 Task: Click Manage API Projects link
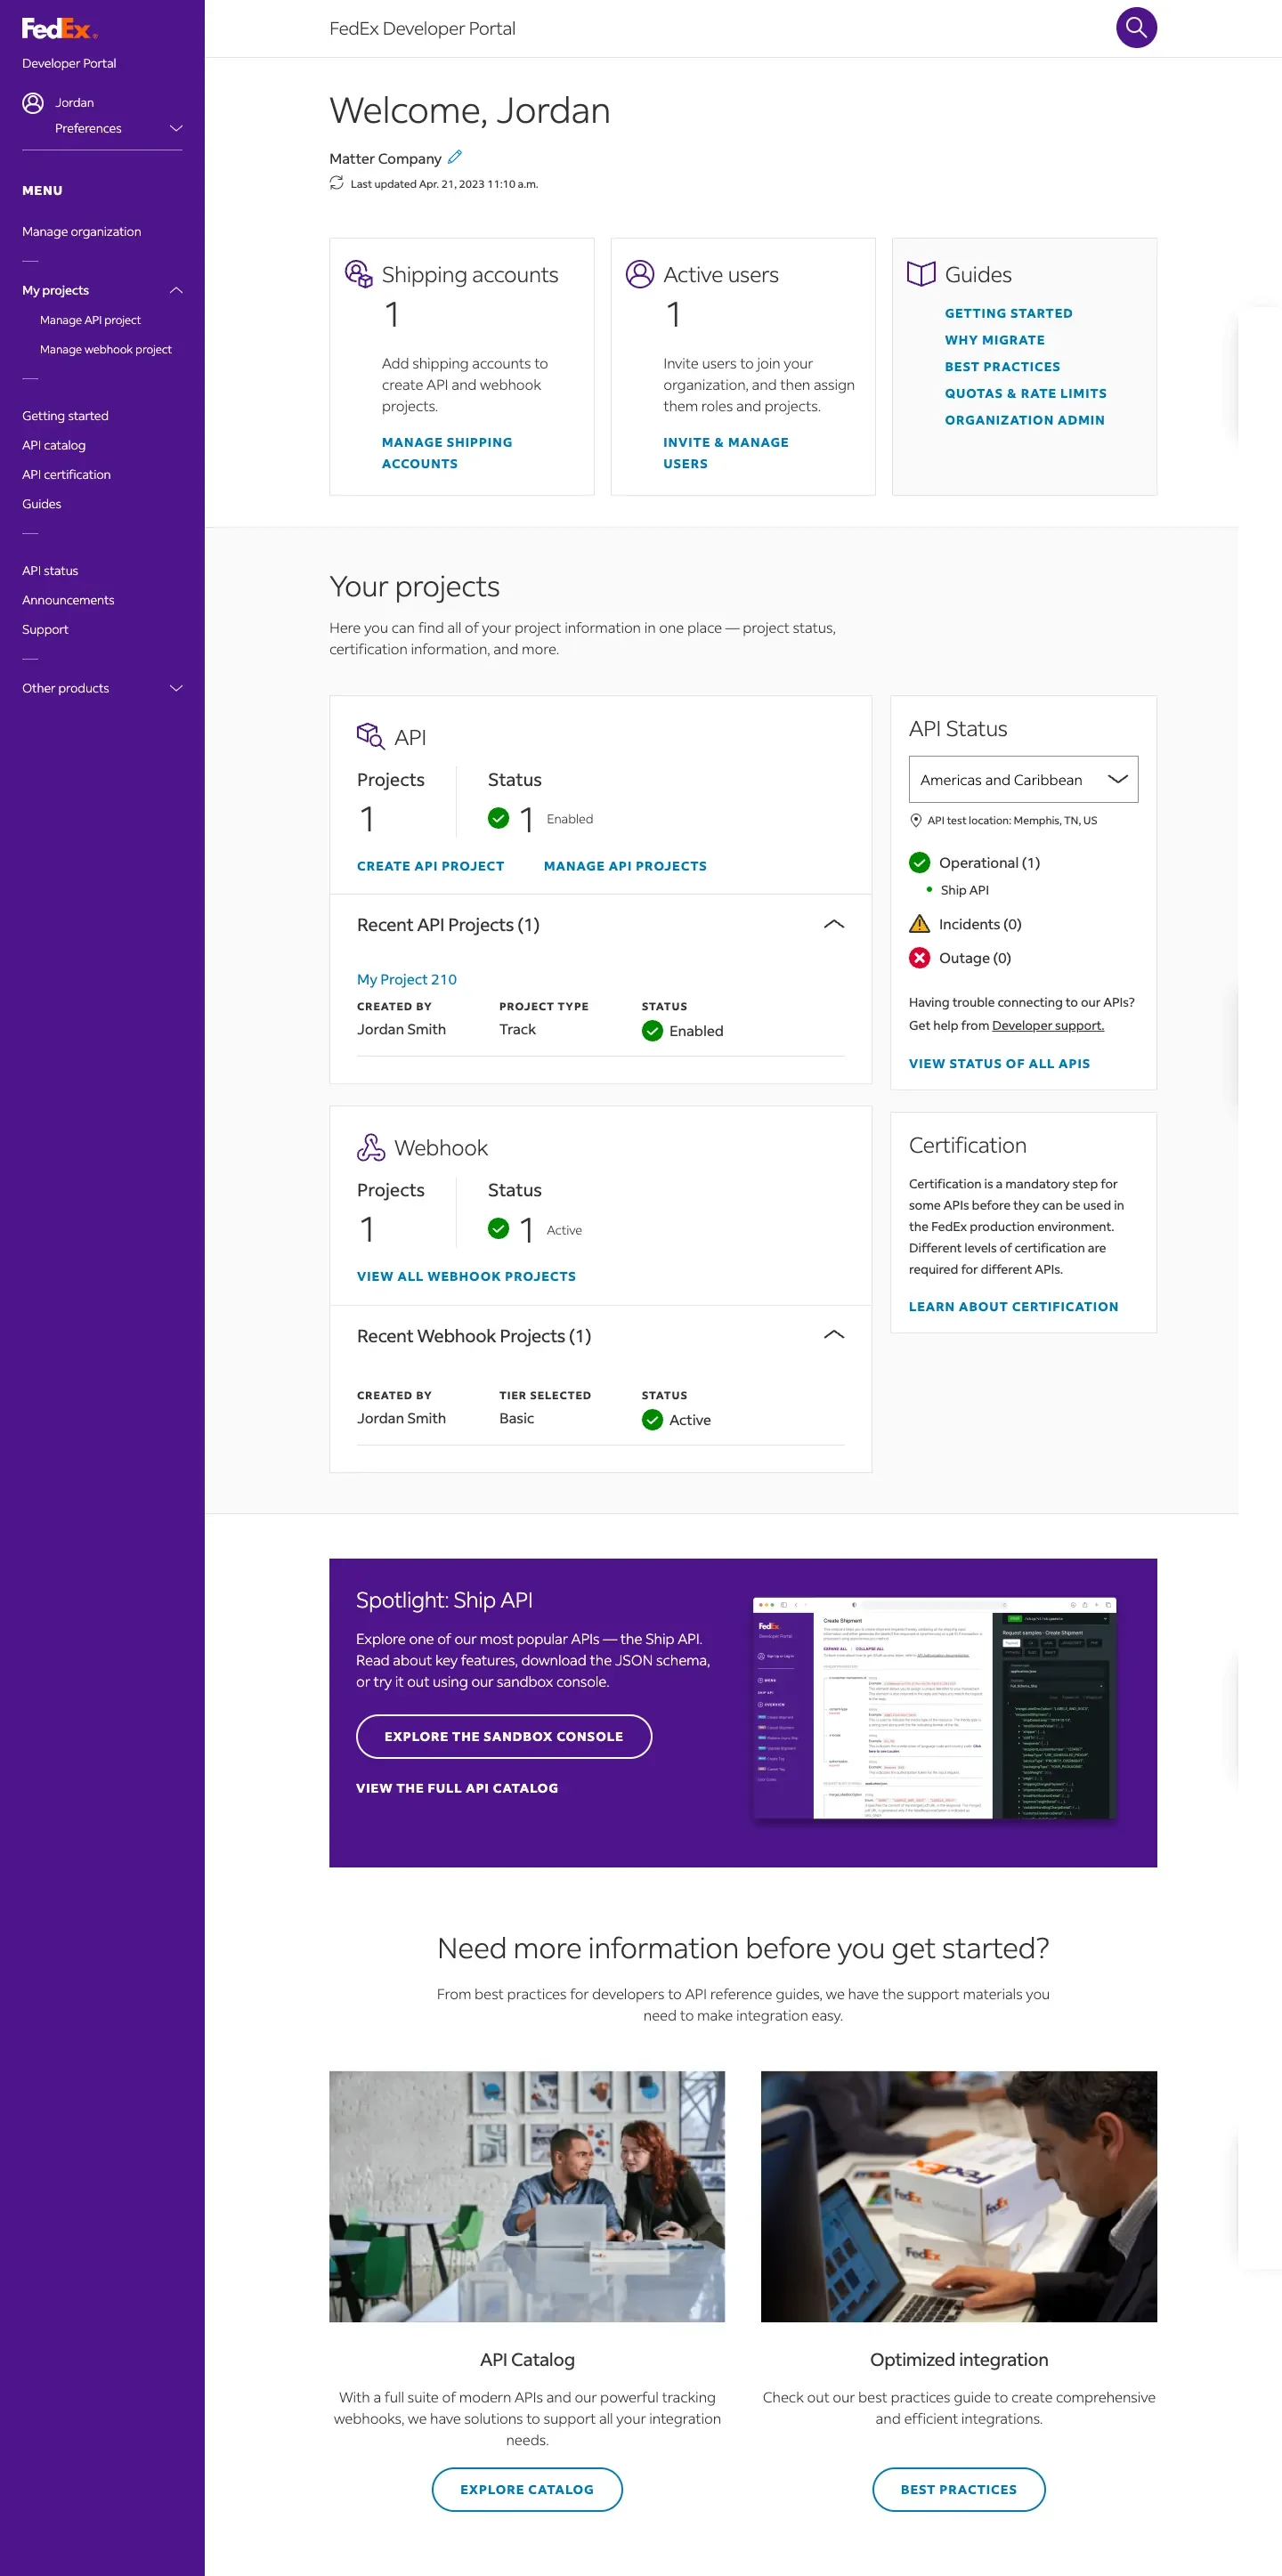click(625, 866)
